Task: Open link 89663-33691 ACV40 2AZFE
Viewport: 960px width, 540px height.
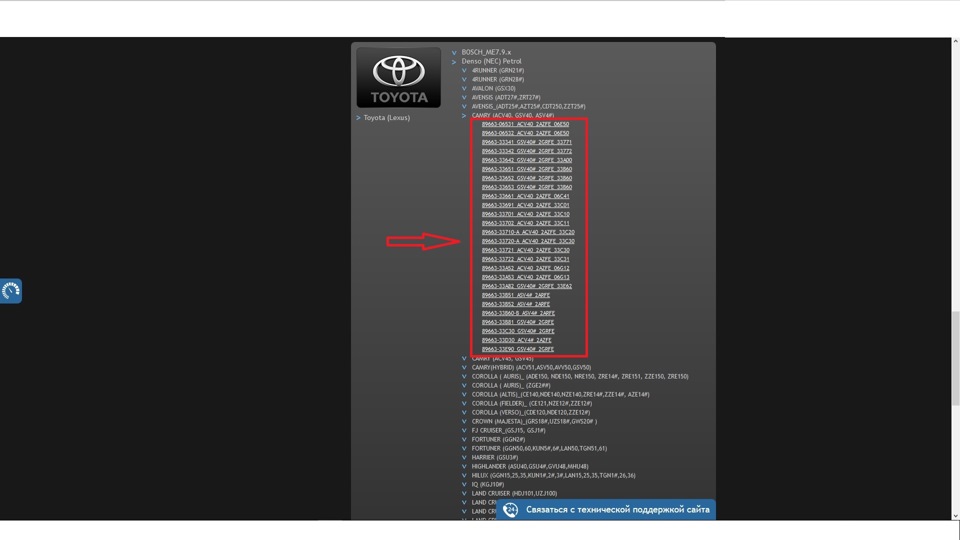Action: click(x=525, y=205)
